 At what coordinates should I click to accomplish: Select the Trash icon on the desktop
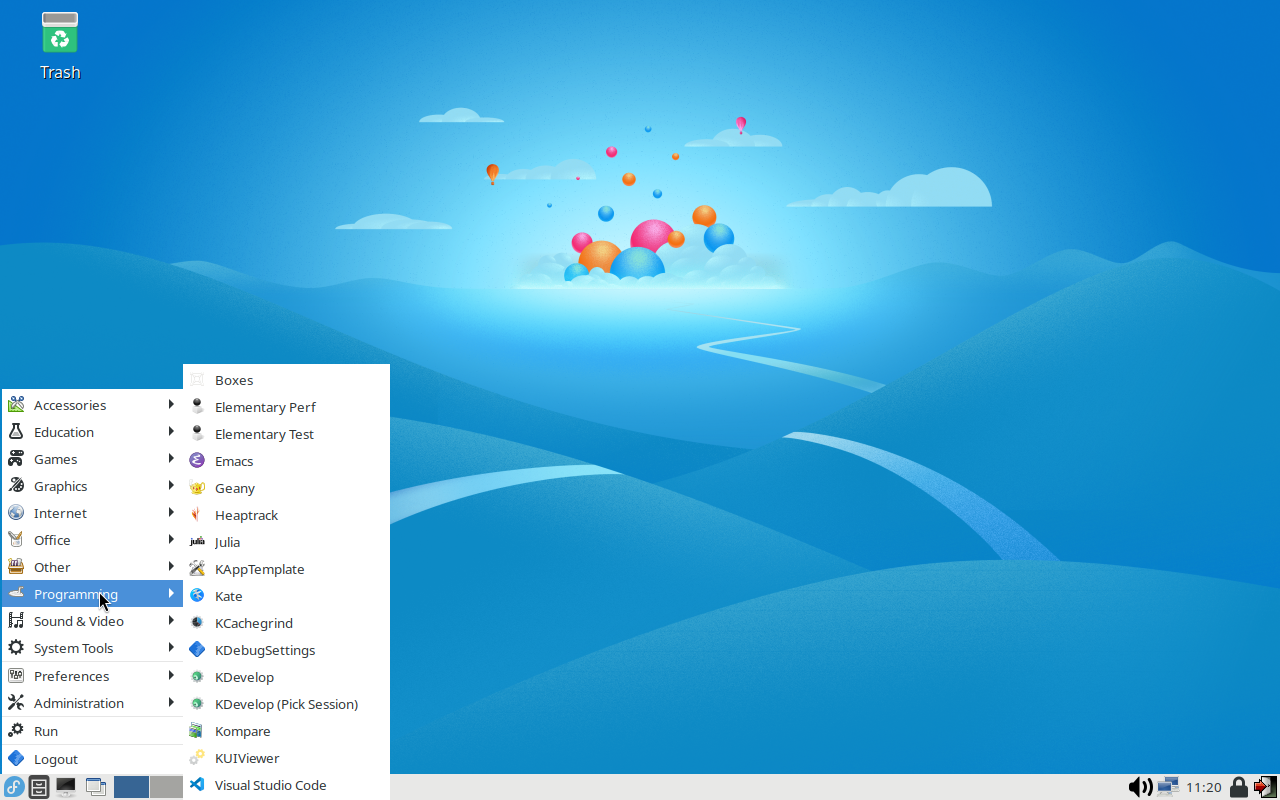point(60,46)
